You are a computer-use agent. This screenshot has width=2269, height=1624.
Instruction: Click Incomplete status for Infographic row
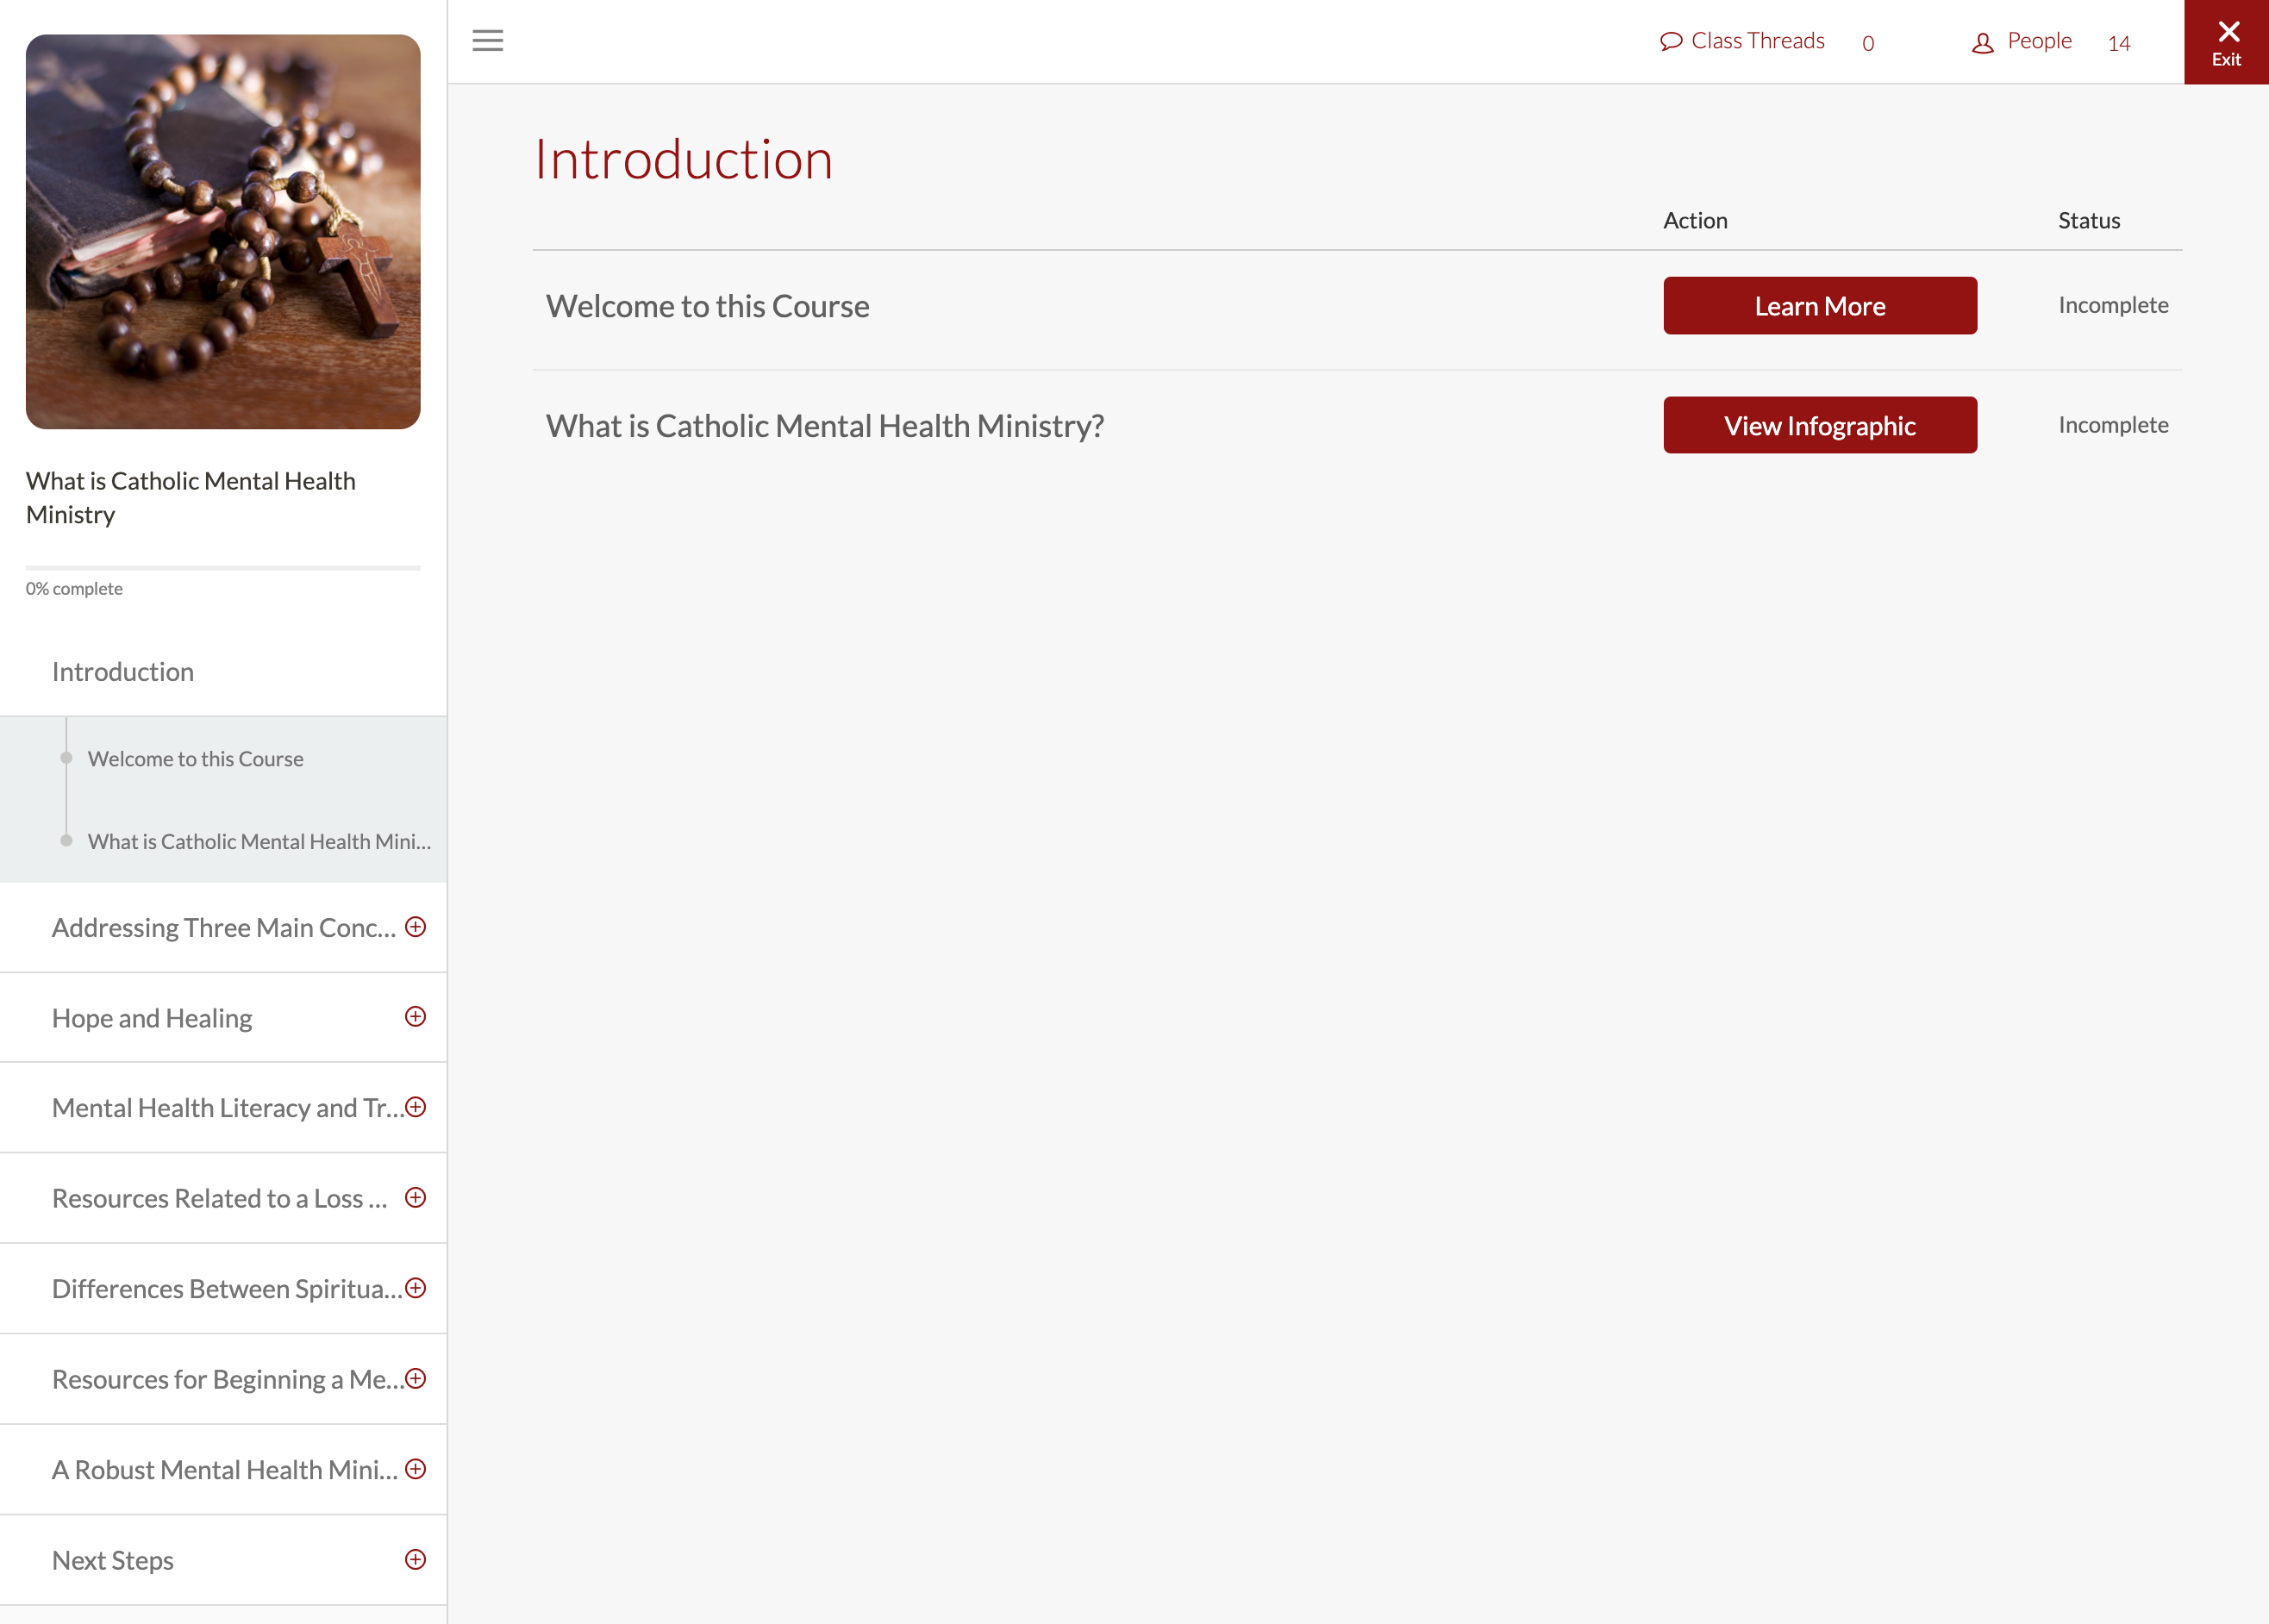(x=2113, y=425)
